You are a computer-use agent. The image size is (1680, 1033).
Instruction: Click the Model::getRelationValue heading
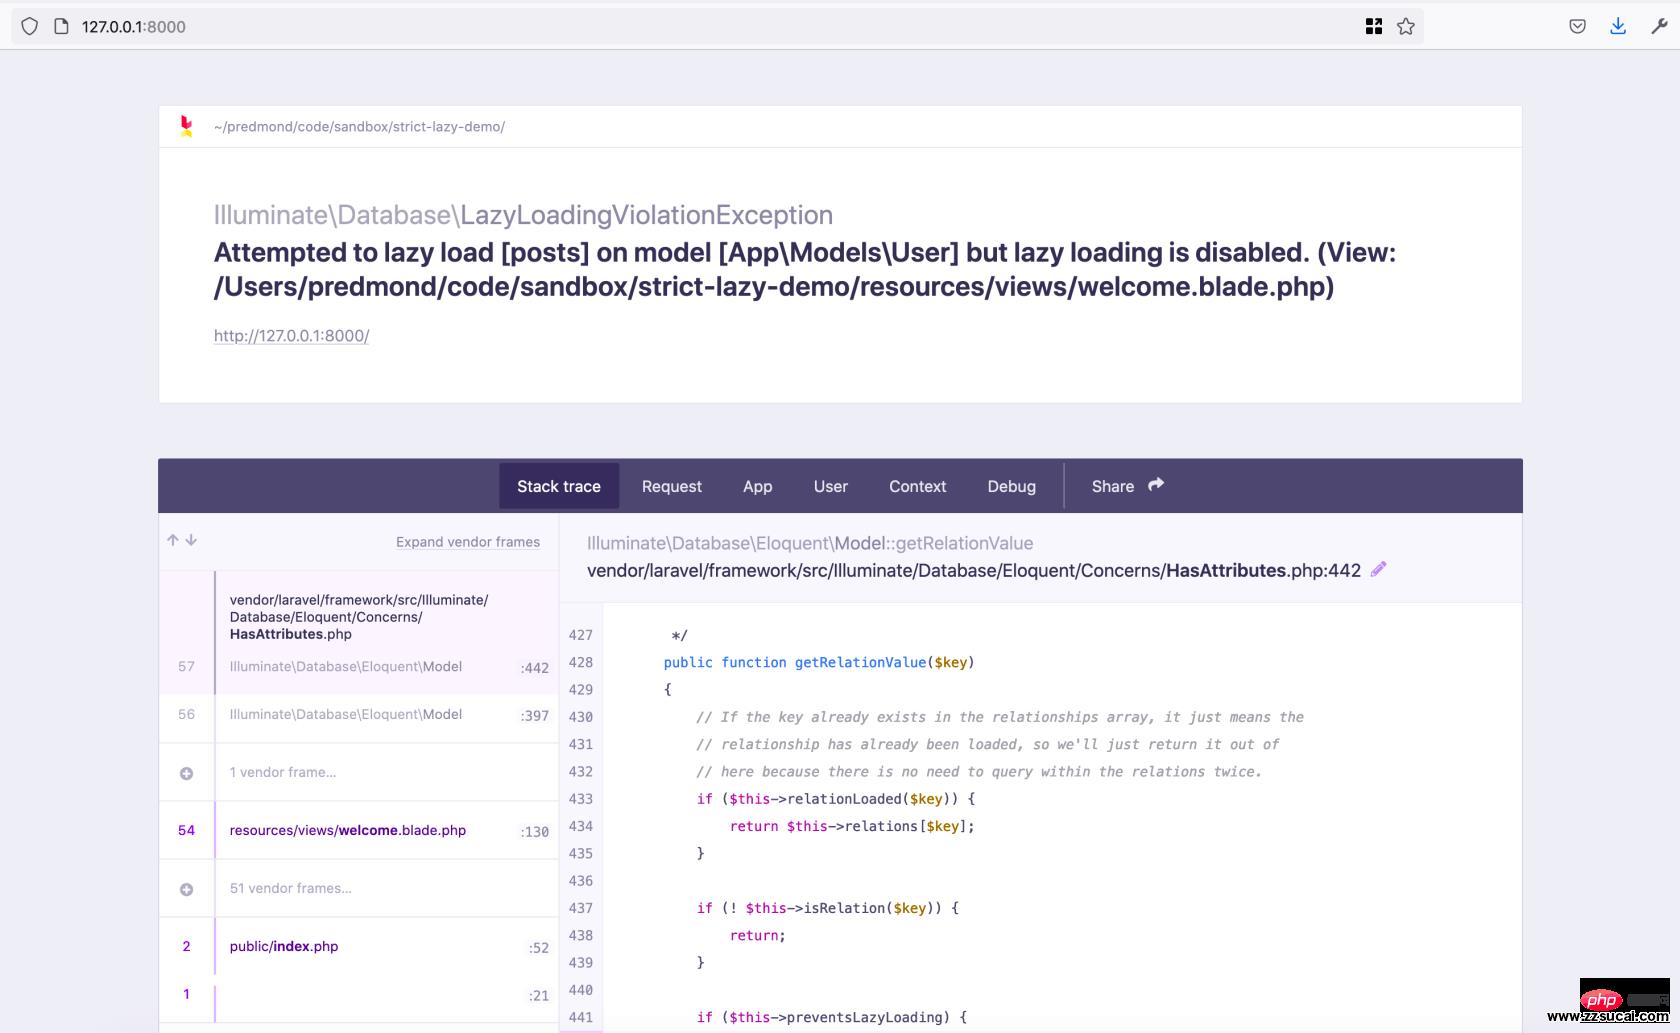tap(810, 543)
